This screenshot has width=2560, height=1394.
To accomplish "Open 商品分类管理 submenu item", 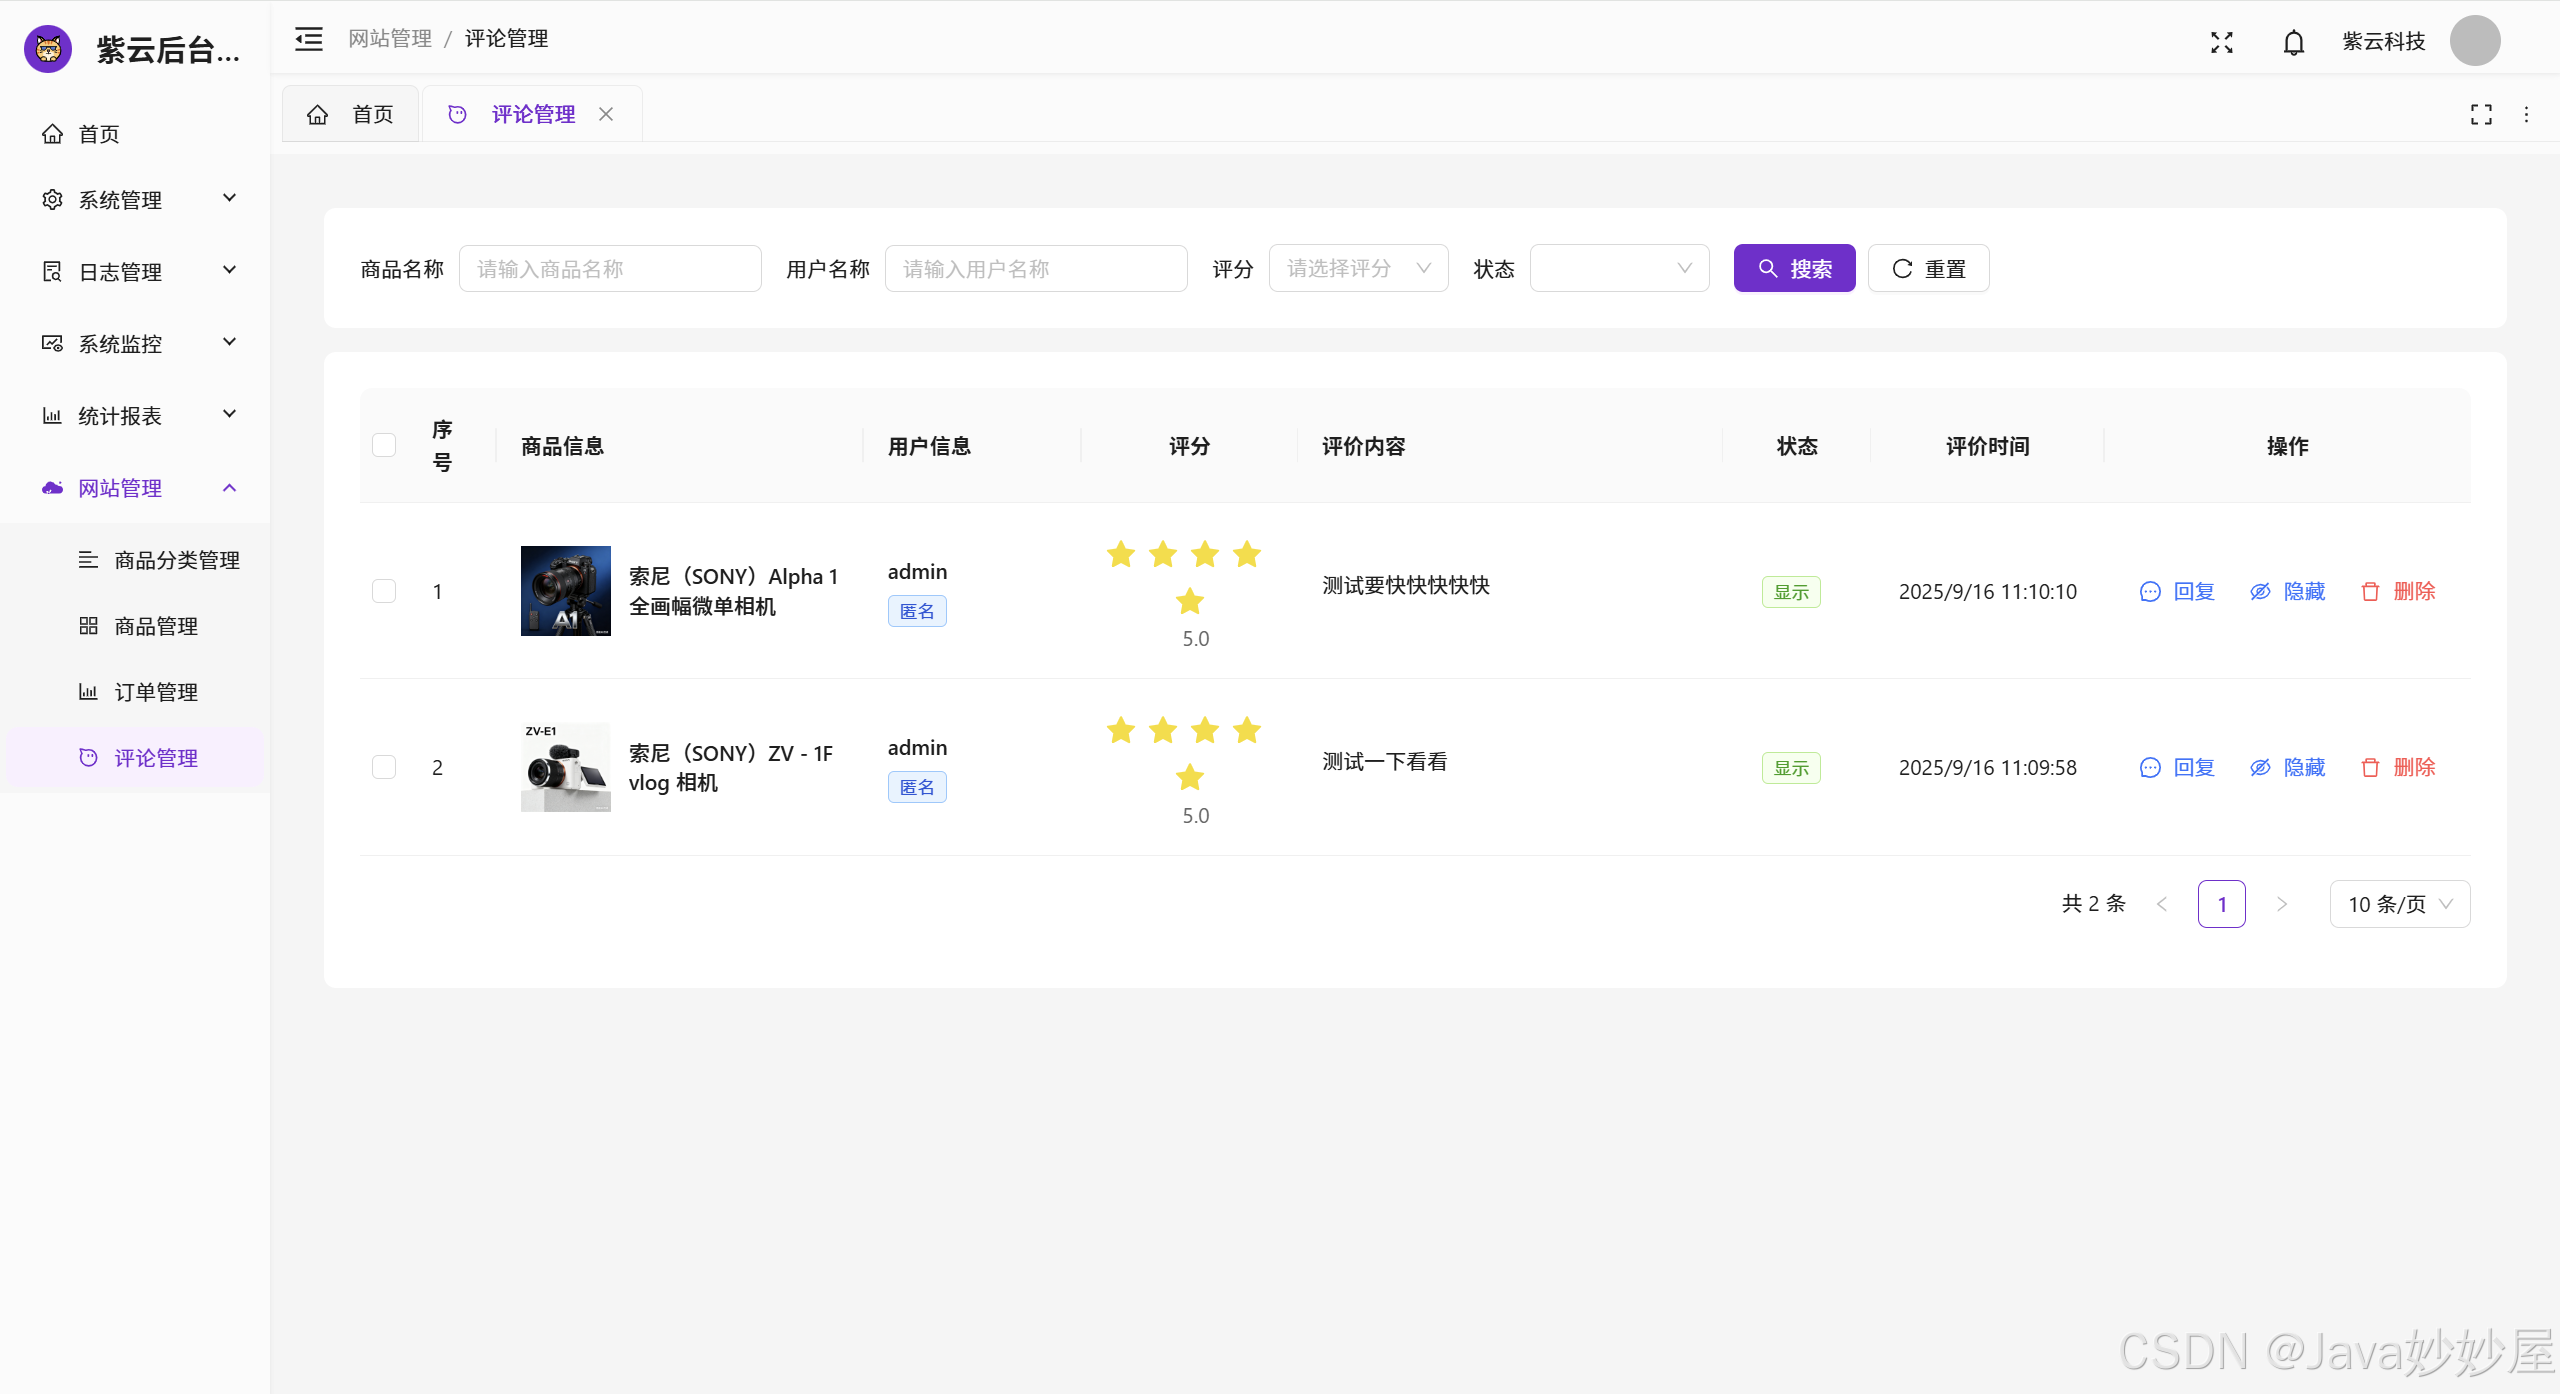I will [x=135, y=560].
